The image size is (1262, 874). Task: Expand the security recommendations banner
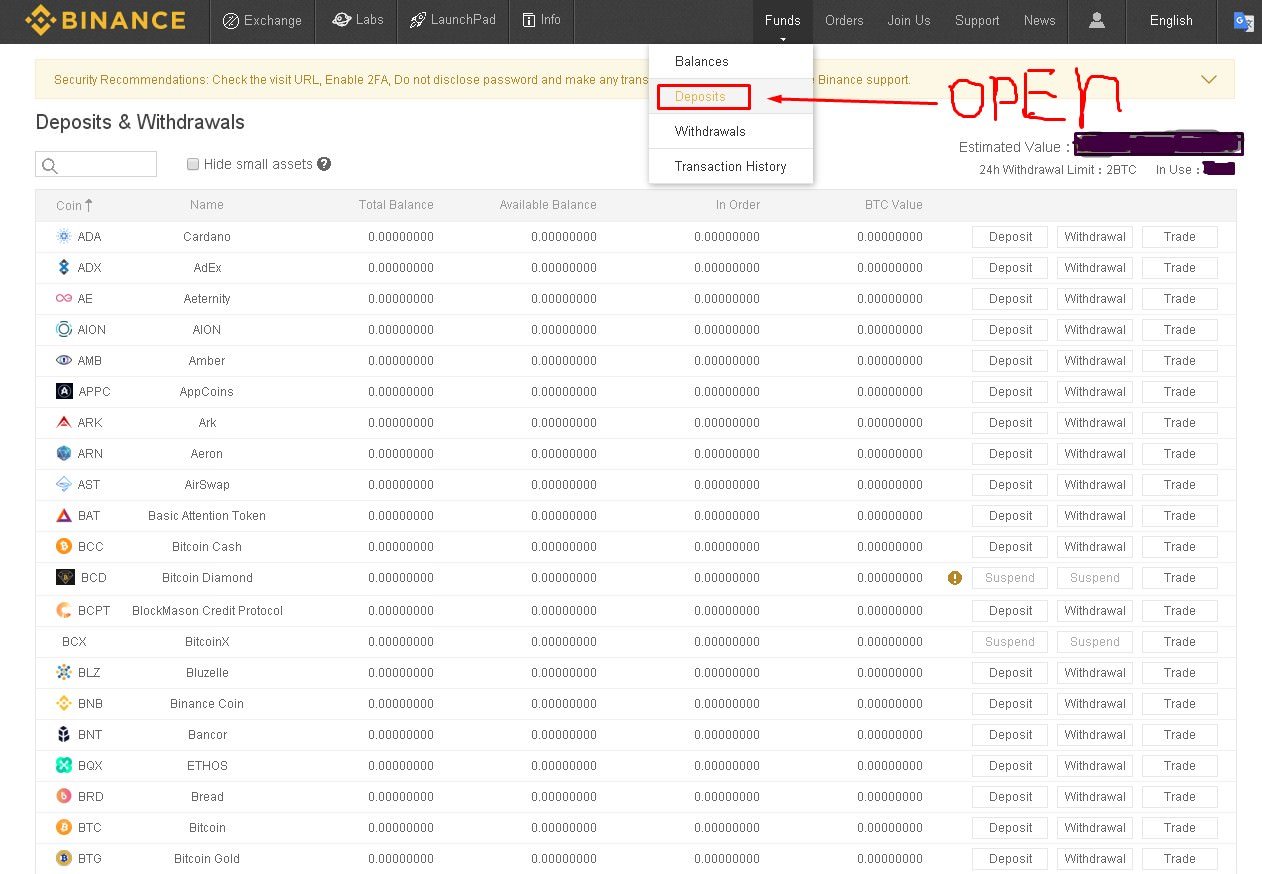1209,79
